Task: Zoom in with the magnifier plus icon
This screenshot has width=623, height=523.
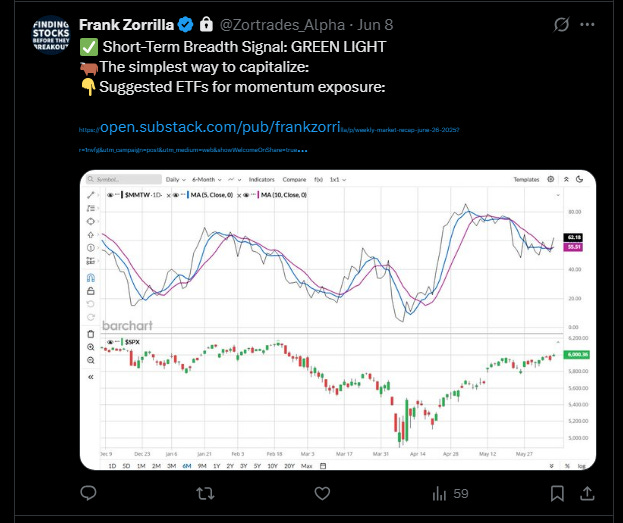Action: pos(91,347)
